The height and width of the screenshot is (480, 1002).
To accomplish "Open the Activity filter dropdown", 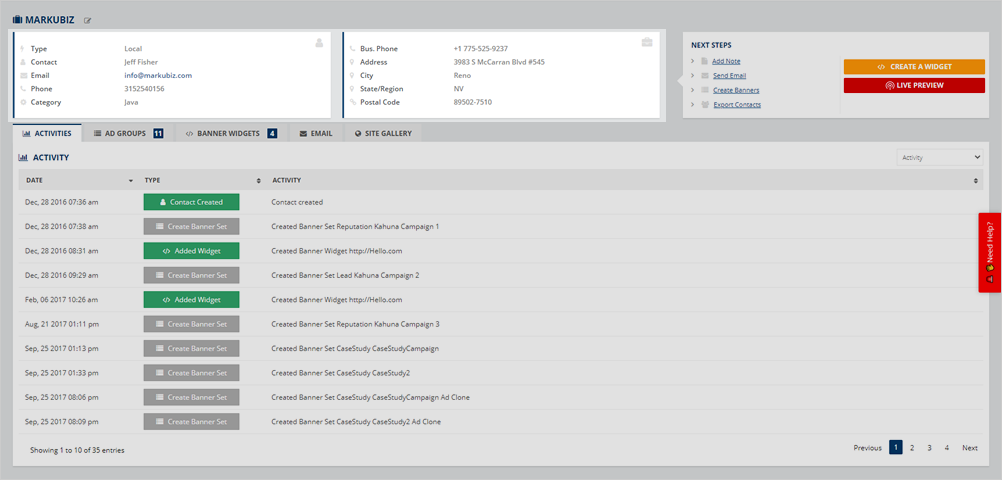I will (x=939, y=157).
